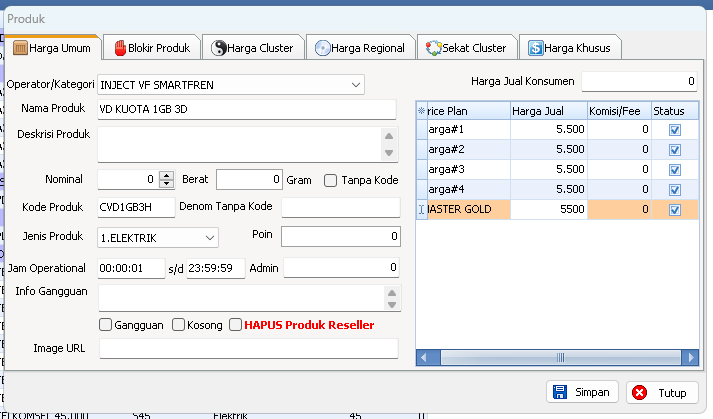Click the yin-yang Harga Cluster icon
713x419 pixels.
pyautogui.click(x=219, y=48)
